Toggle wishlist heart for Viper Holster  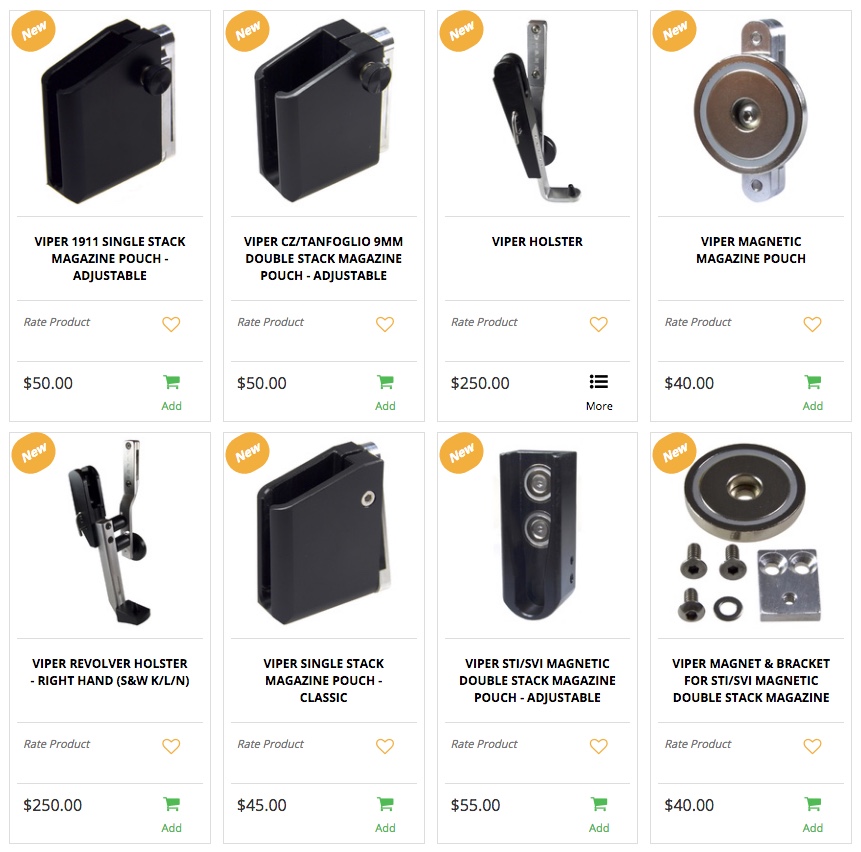[x=599, y=324]
